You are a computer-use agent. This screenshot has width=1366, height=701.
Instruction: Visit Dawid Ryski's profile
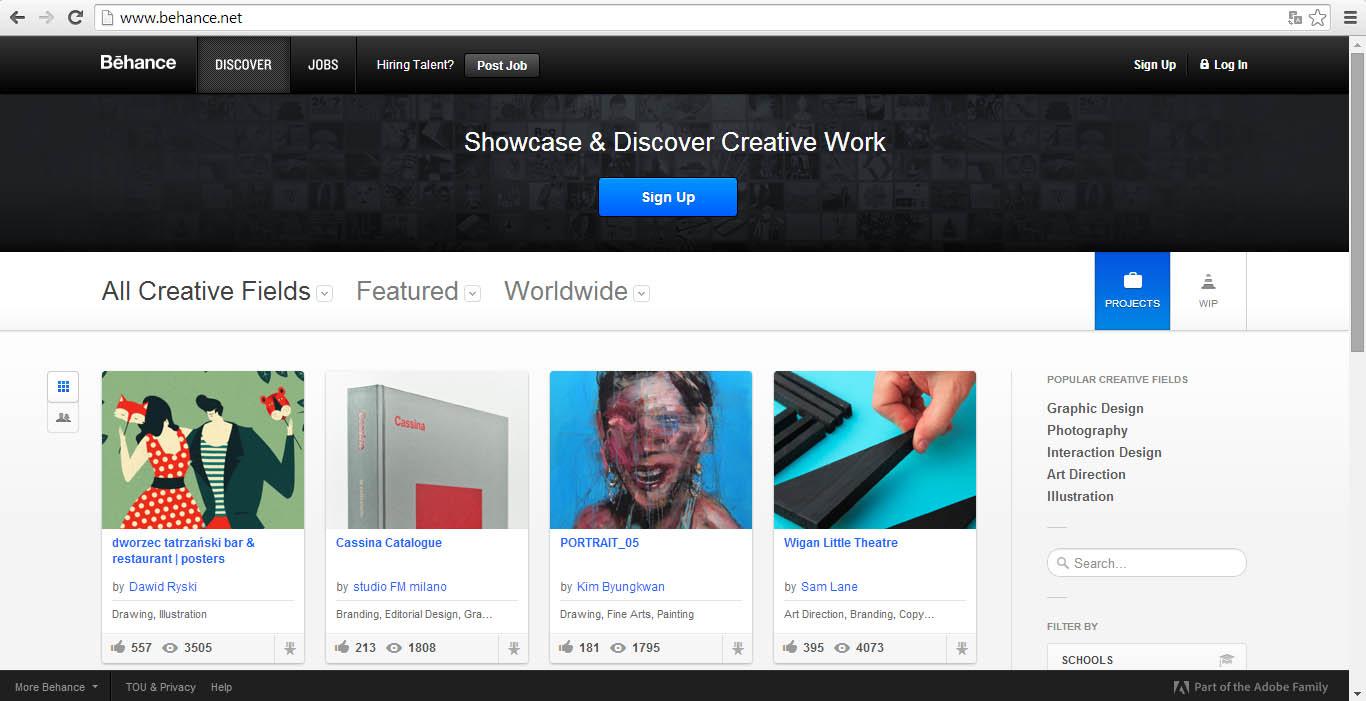click(x=163, y=587)
